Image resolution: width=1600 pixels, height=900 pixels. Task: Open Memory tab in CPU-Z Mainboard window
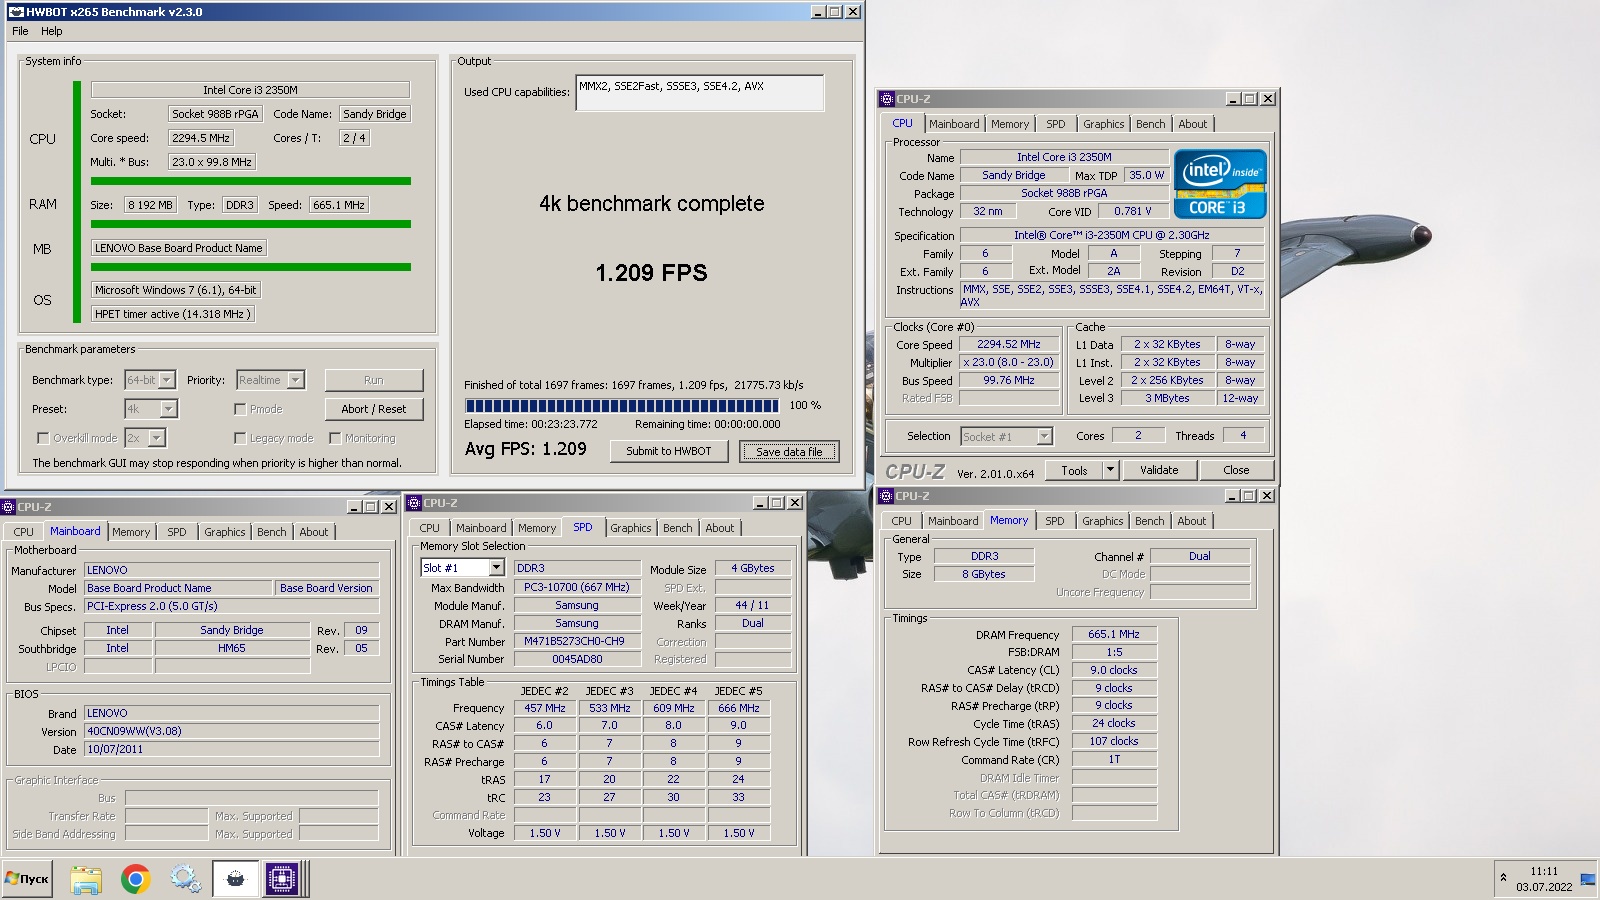[131, 532]
